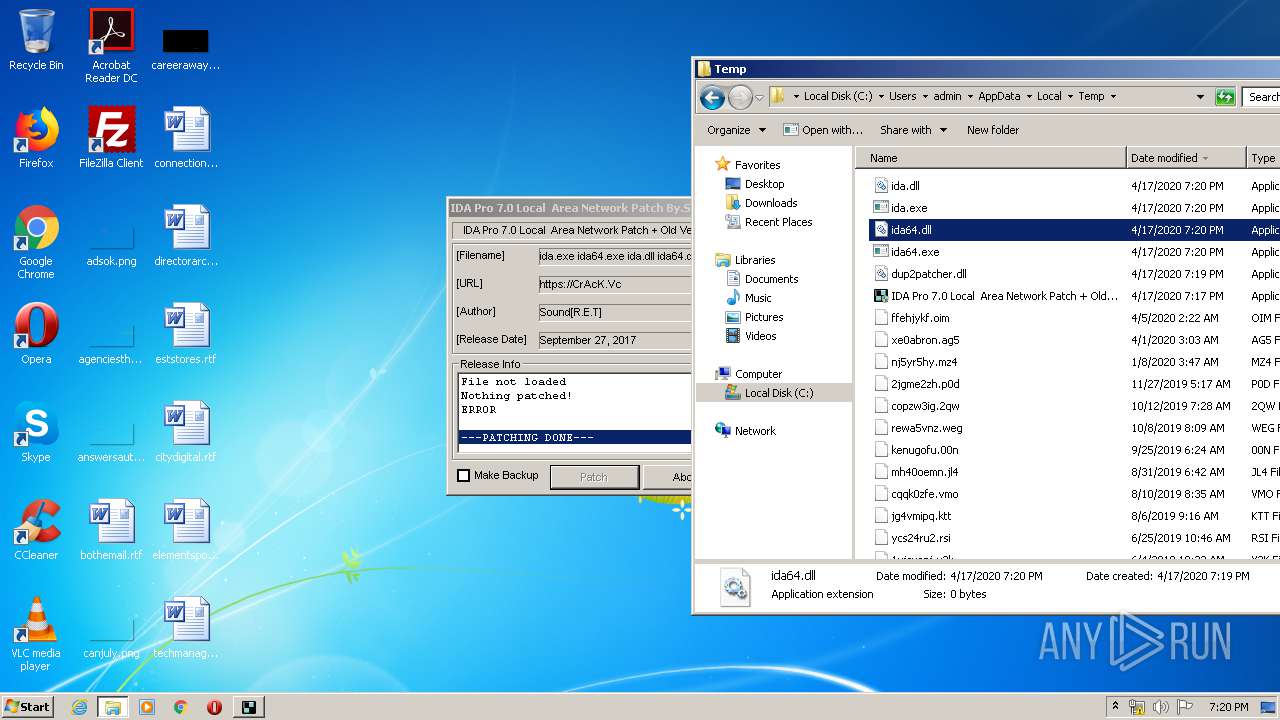Select the bothemail.rtf document icon
The height and width of the screenshot is (720, 1280).
tap(111, 530)
